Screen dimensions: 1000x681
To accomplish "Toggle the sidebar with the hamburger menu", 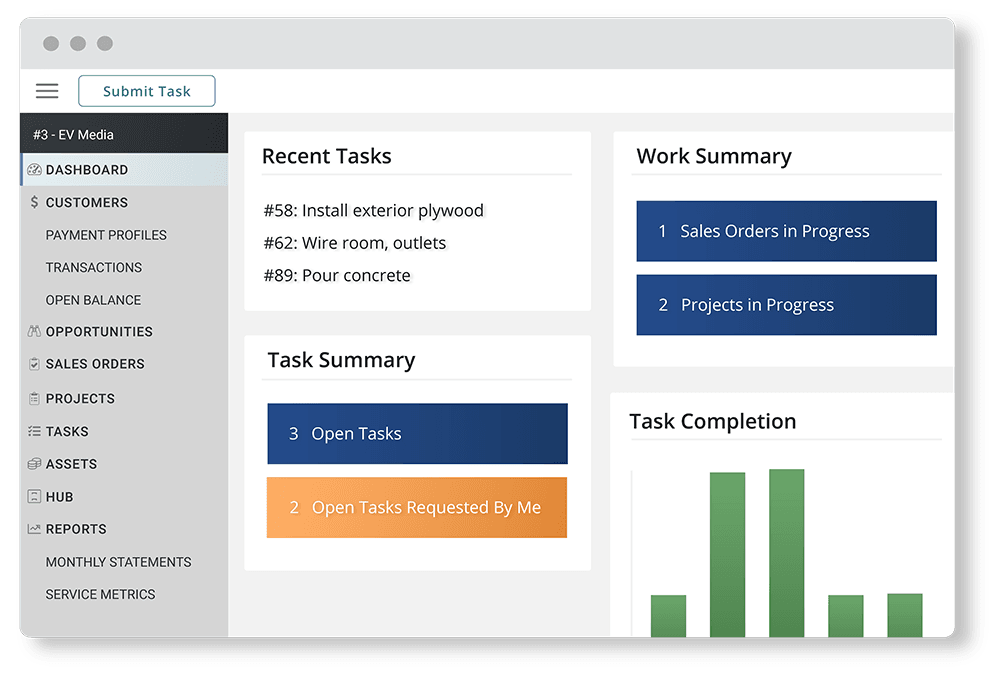I will click(x=47, y=91).
